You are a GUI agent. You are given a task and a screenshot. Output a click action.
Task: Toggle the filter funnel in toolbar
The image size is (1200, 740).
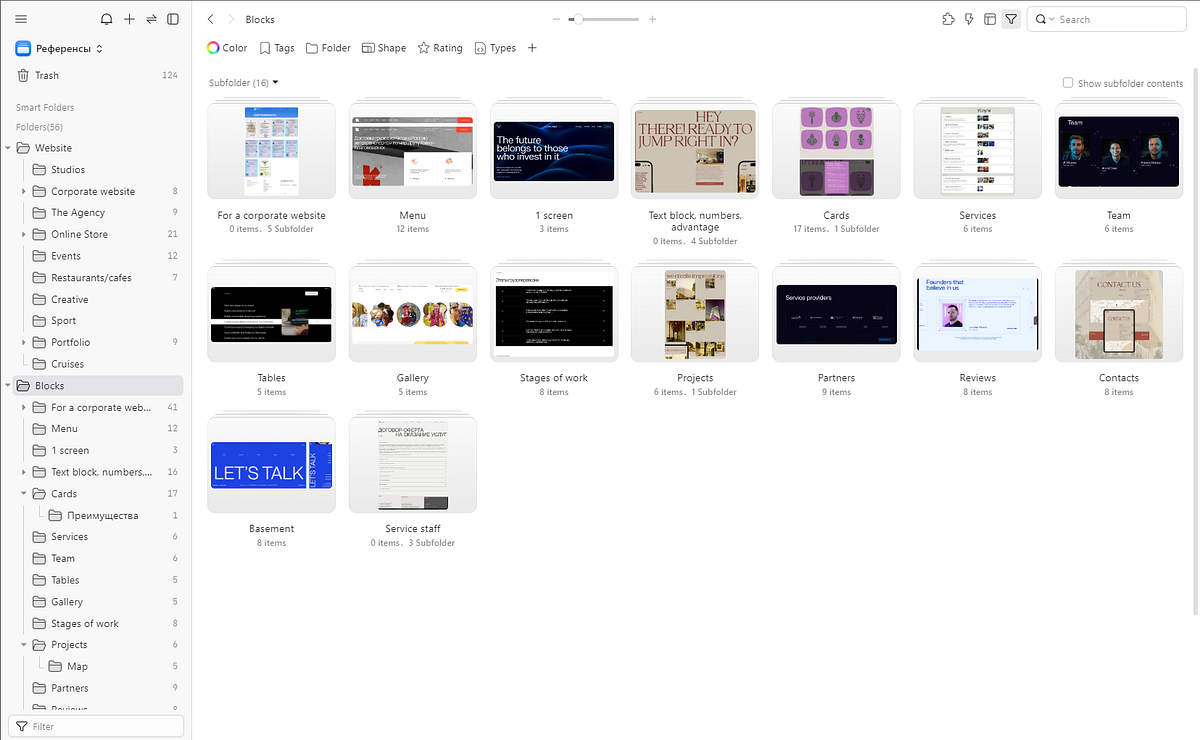point(1011,19)
